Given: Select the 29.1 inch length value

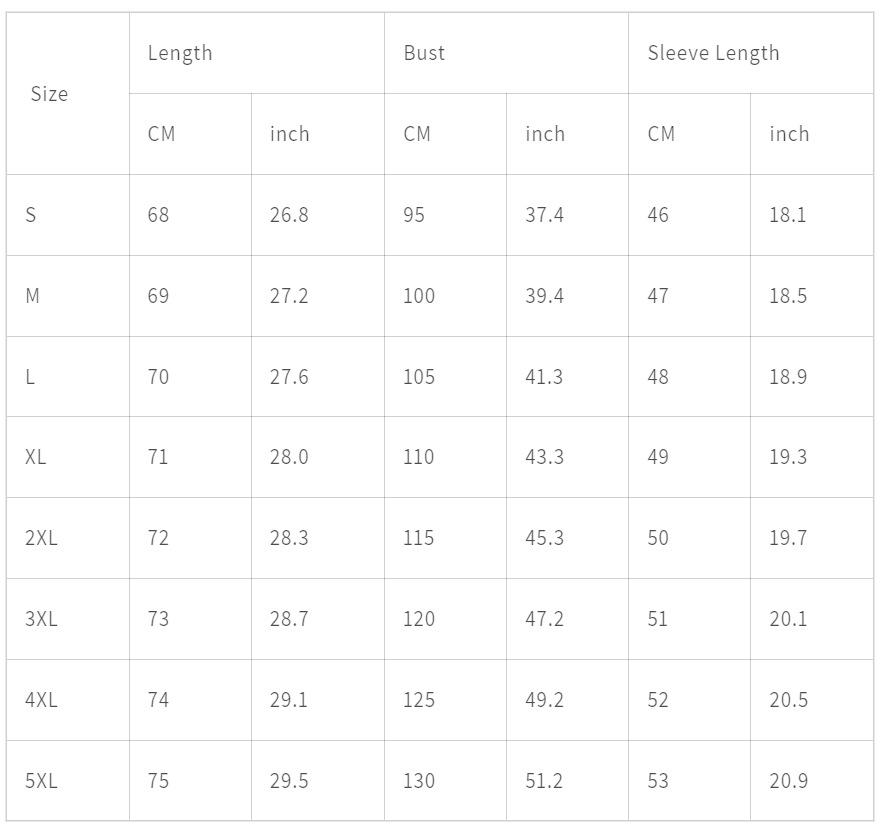Looking at the screenshot, I should coord(289,700).
